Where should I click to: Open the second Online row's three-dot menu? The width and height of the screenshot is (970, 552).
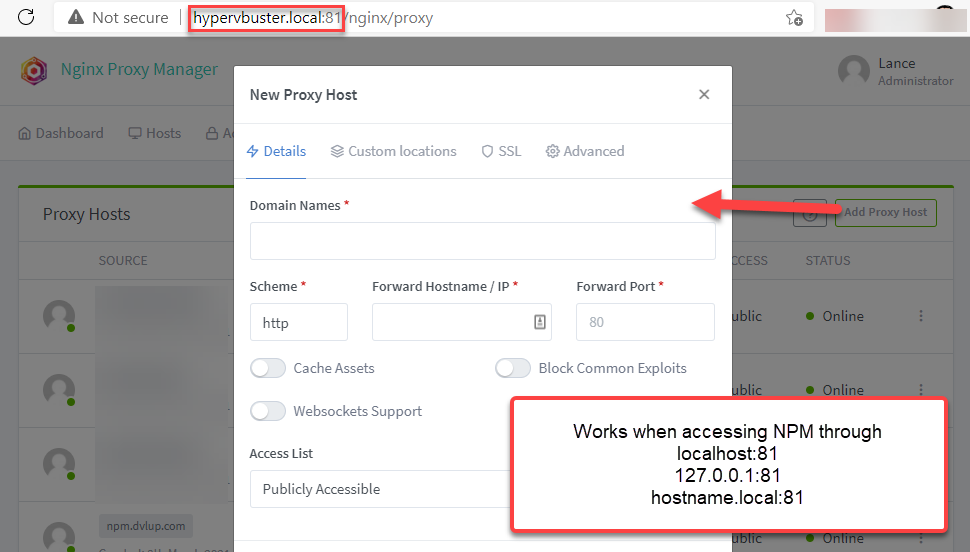[x=921, y=390]
